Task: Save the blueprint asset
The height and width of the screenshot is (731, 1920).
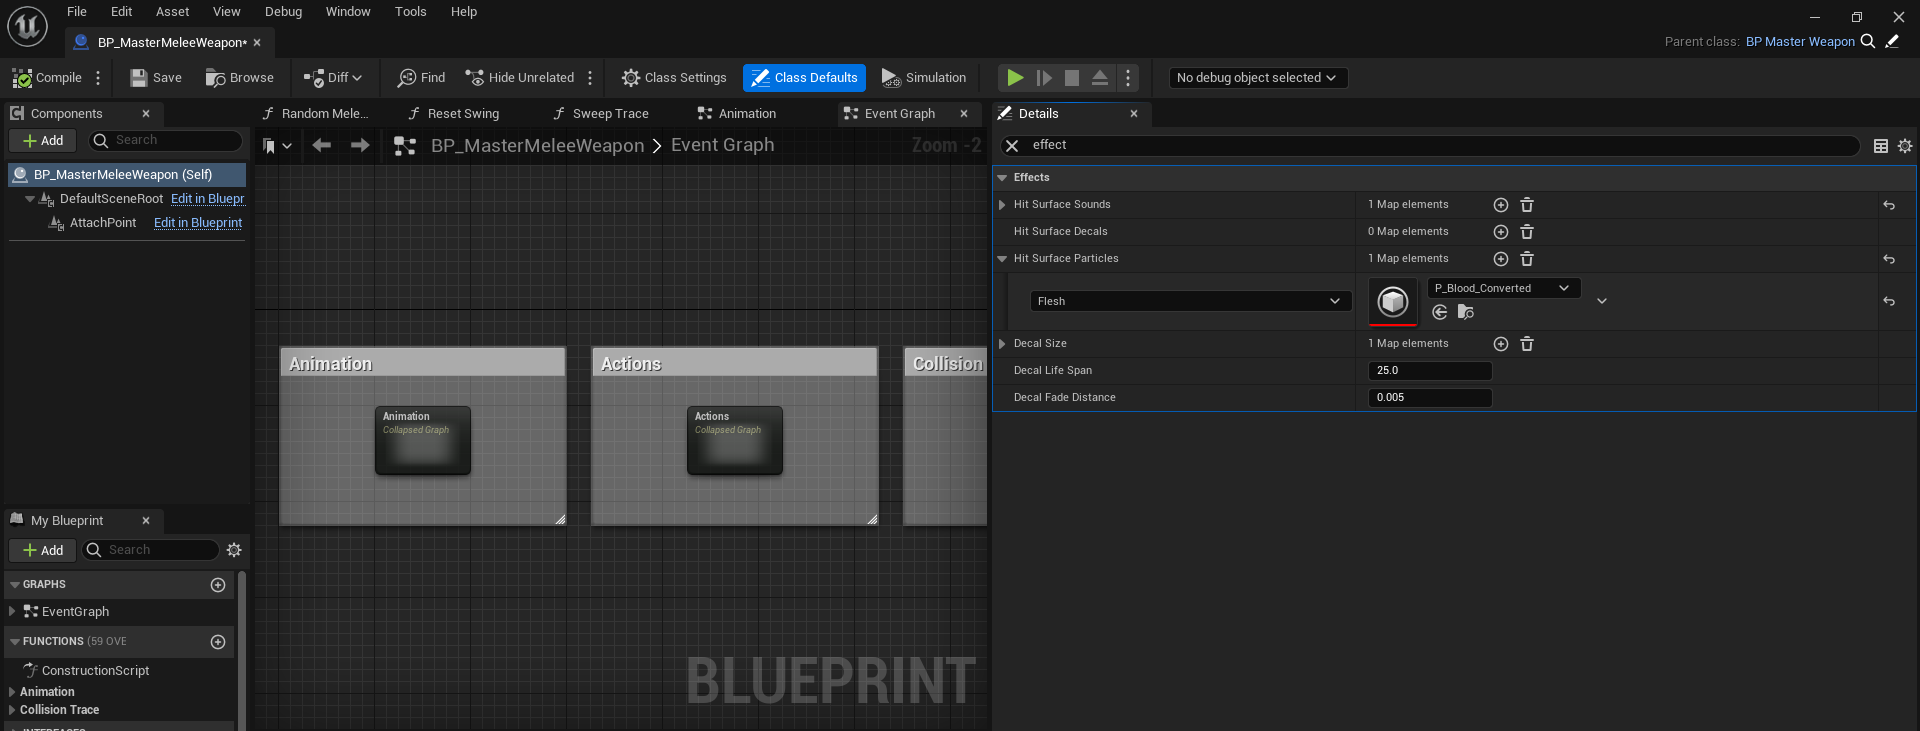Action: (156, 78)
